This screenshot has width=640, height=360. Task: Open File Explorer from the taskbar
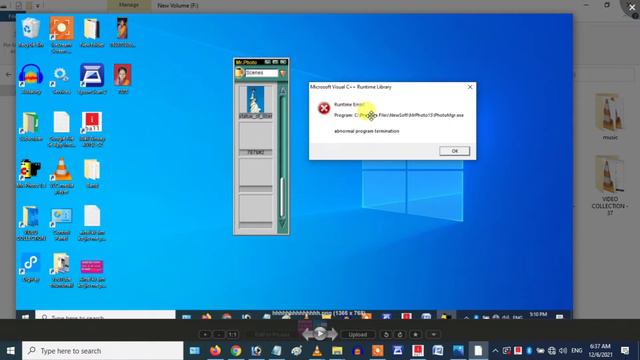pos(337,351)
